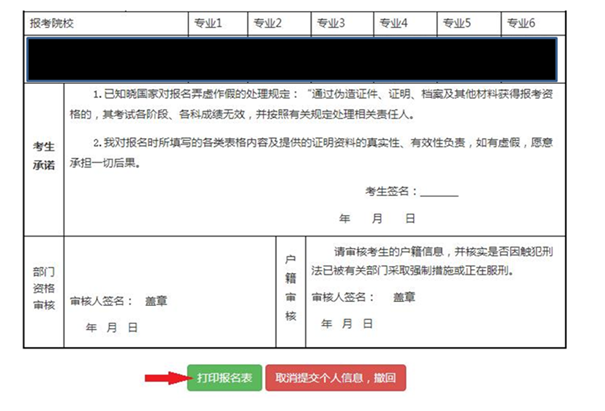Viewport: 605px width, 411px height.
Task: Click the red arrow pointing at print button
Action: [162, 379]
